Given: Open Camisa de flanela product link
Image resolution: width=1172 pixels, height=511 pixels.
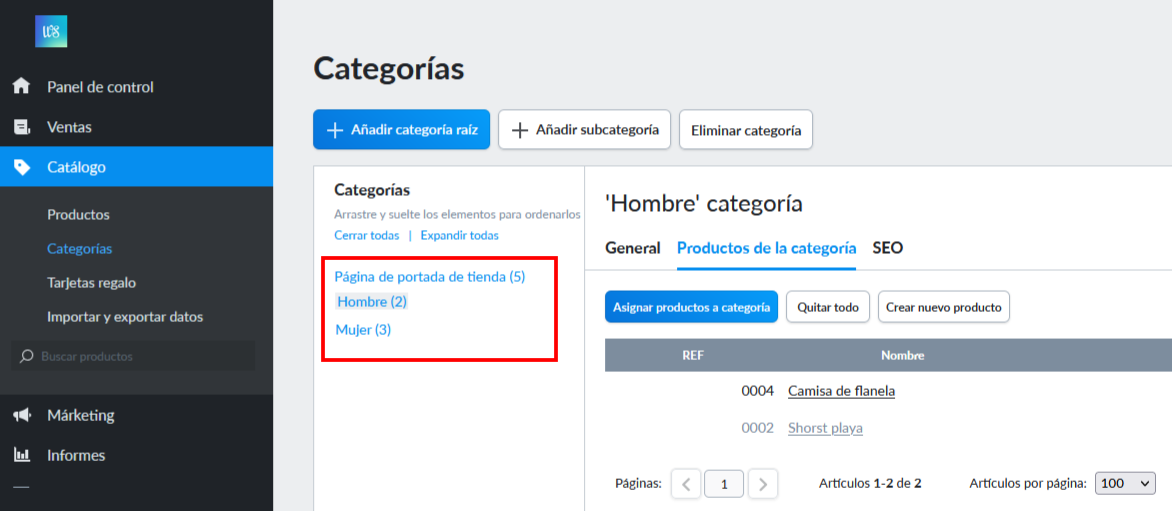Looking at the screenshot, I should click(x=842, y=391).
